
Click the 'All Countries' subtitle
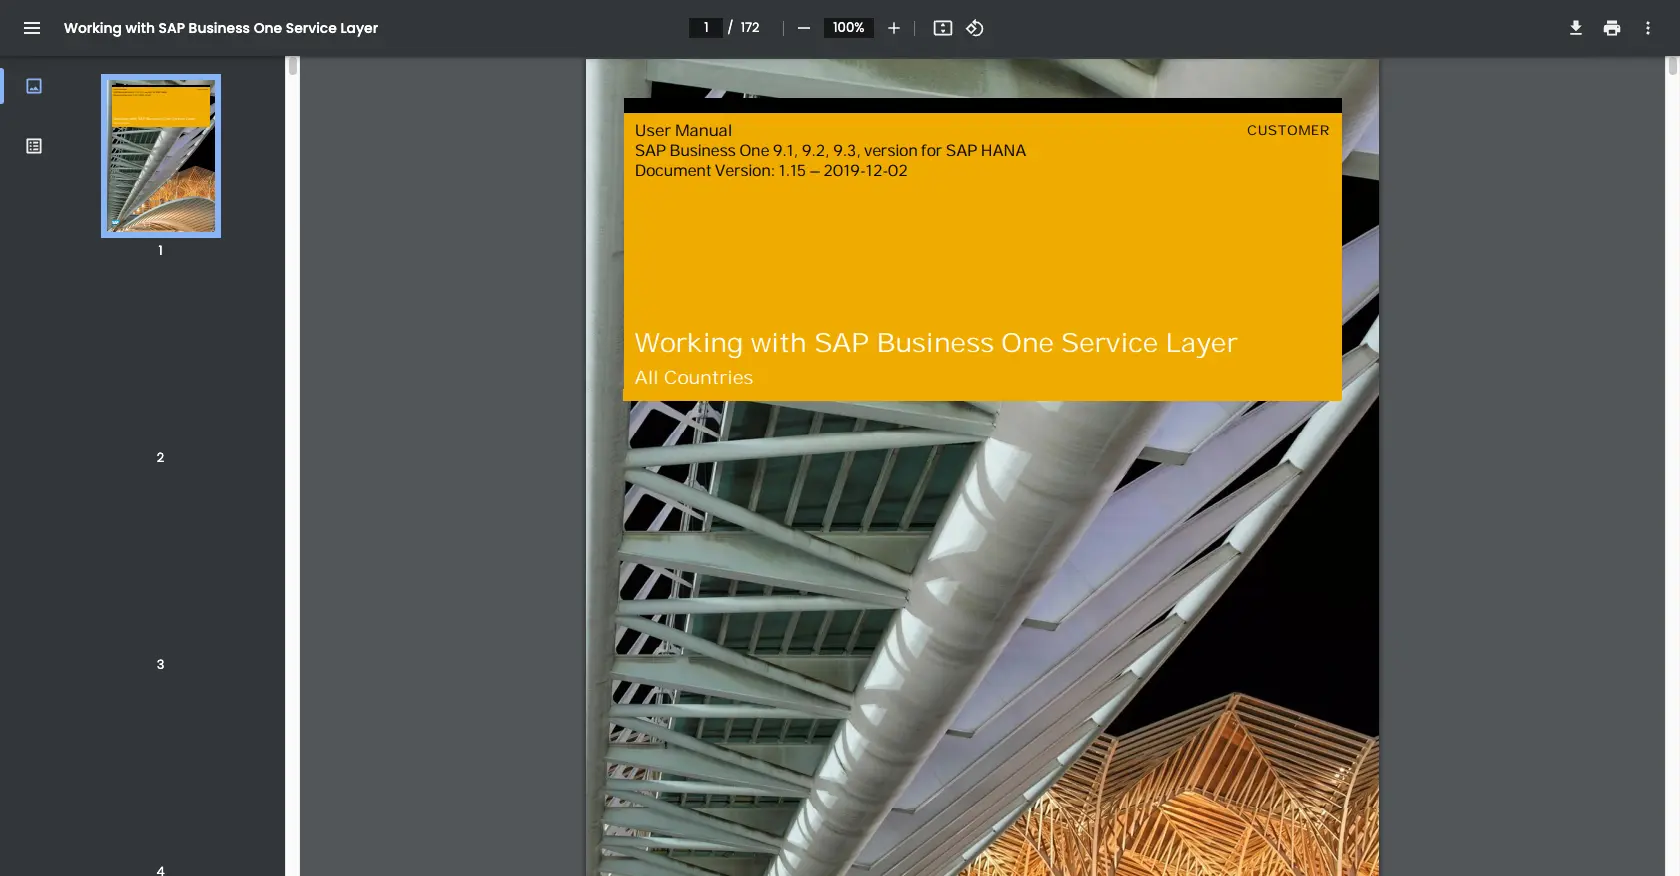point(694,378)
